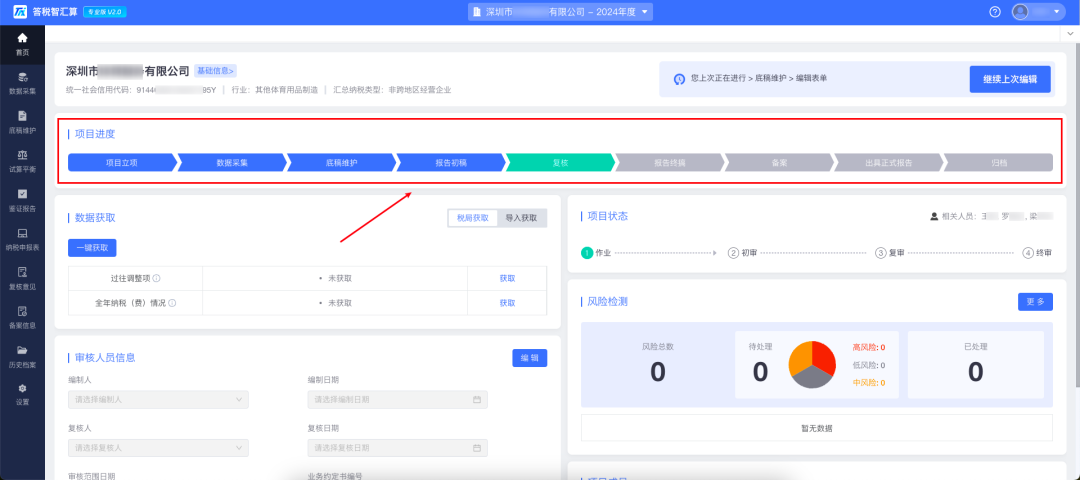The image size is (1080, 480).
Task: Open 基础信息> link
Action: coord(216,71)
